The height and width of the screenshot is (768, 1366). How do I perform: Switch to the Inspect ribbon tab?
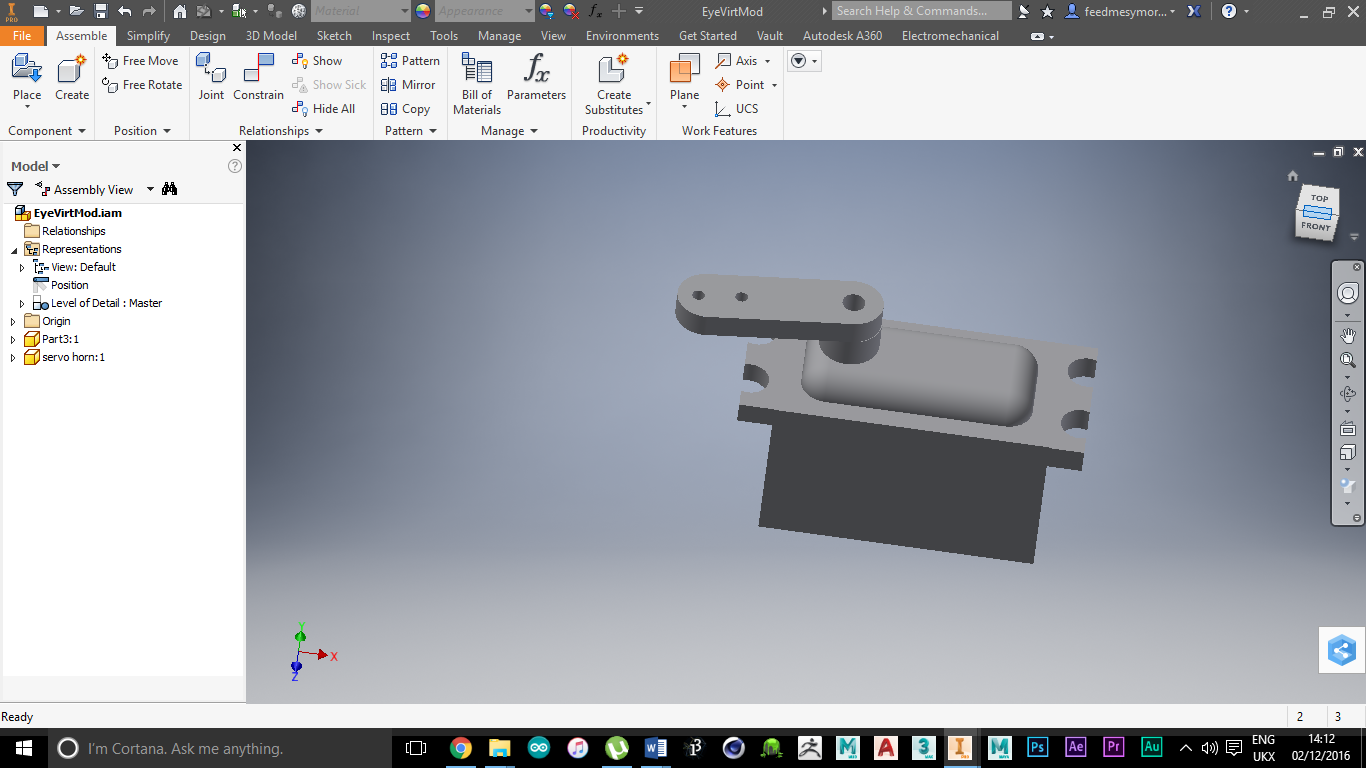391,36
